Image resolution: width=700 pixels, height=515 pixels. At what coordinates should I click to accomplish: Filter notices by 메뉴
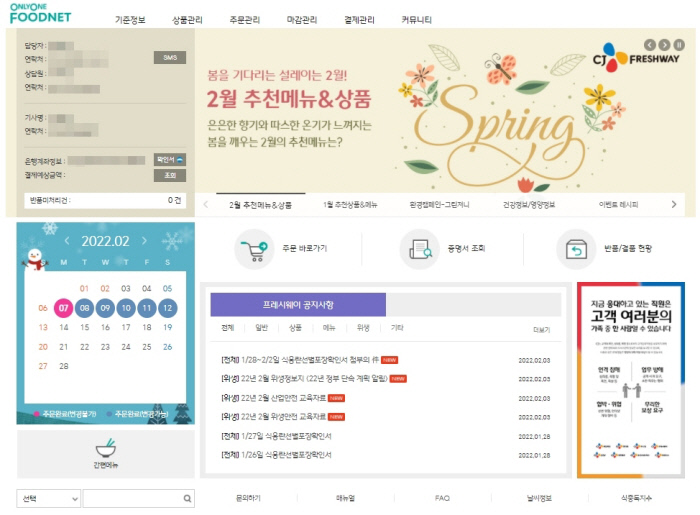coord(329,328)
